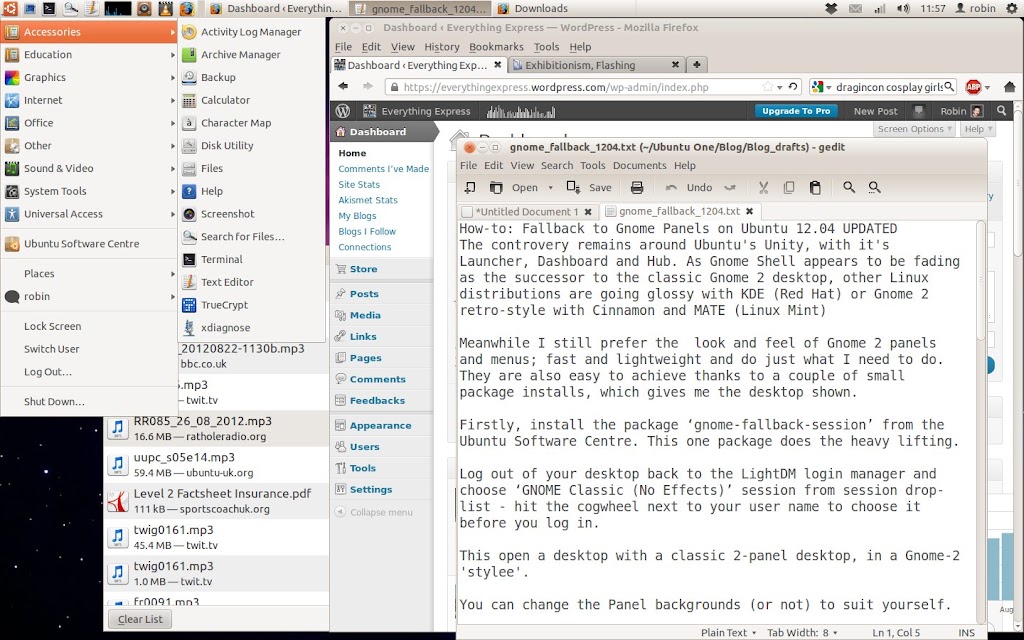Viewport: 1024px width, 640px height.
Task: Click the volume icon in system tray
Action: pyautogui.click(x=903, y=8)
